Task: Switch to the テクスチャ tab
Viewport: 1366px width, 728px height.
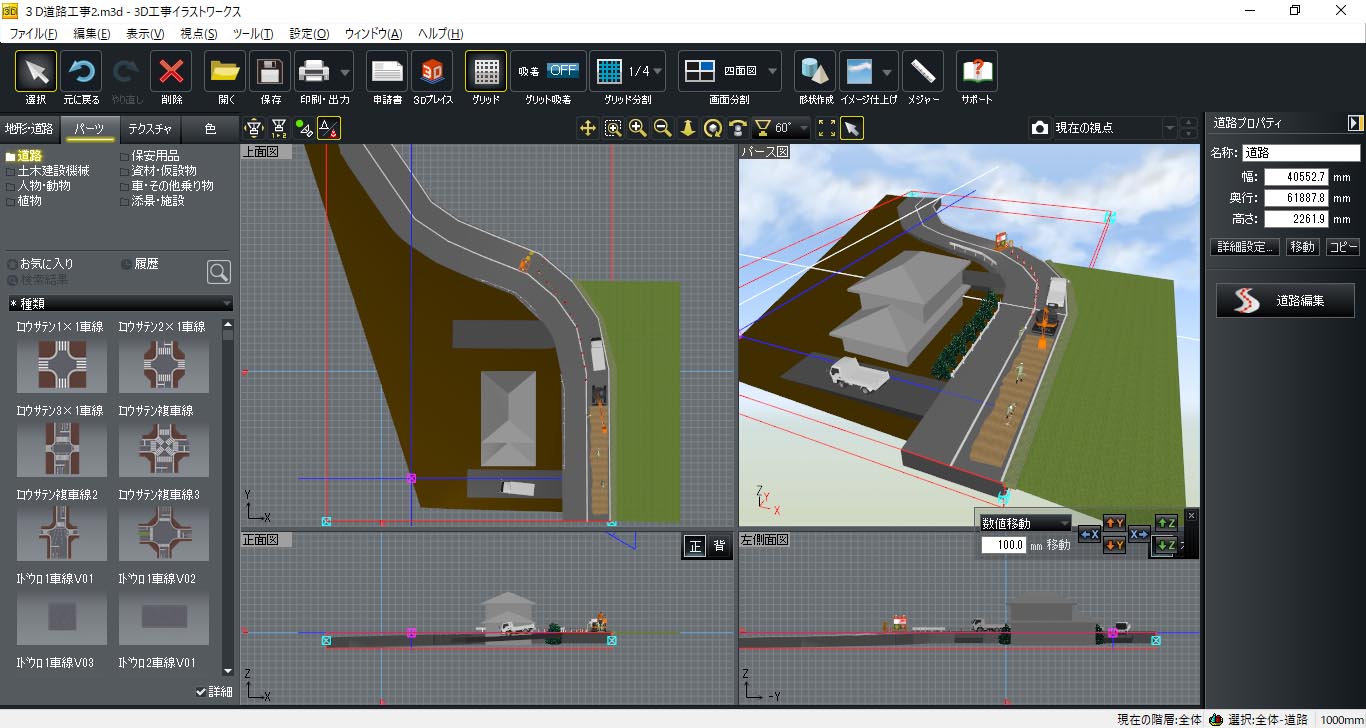Action: coord(150,128)
